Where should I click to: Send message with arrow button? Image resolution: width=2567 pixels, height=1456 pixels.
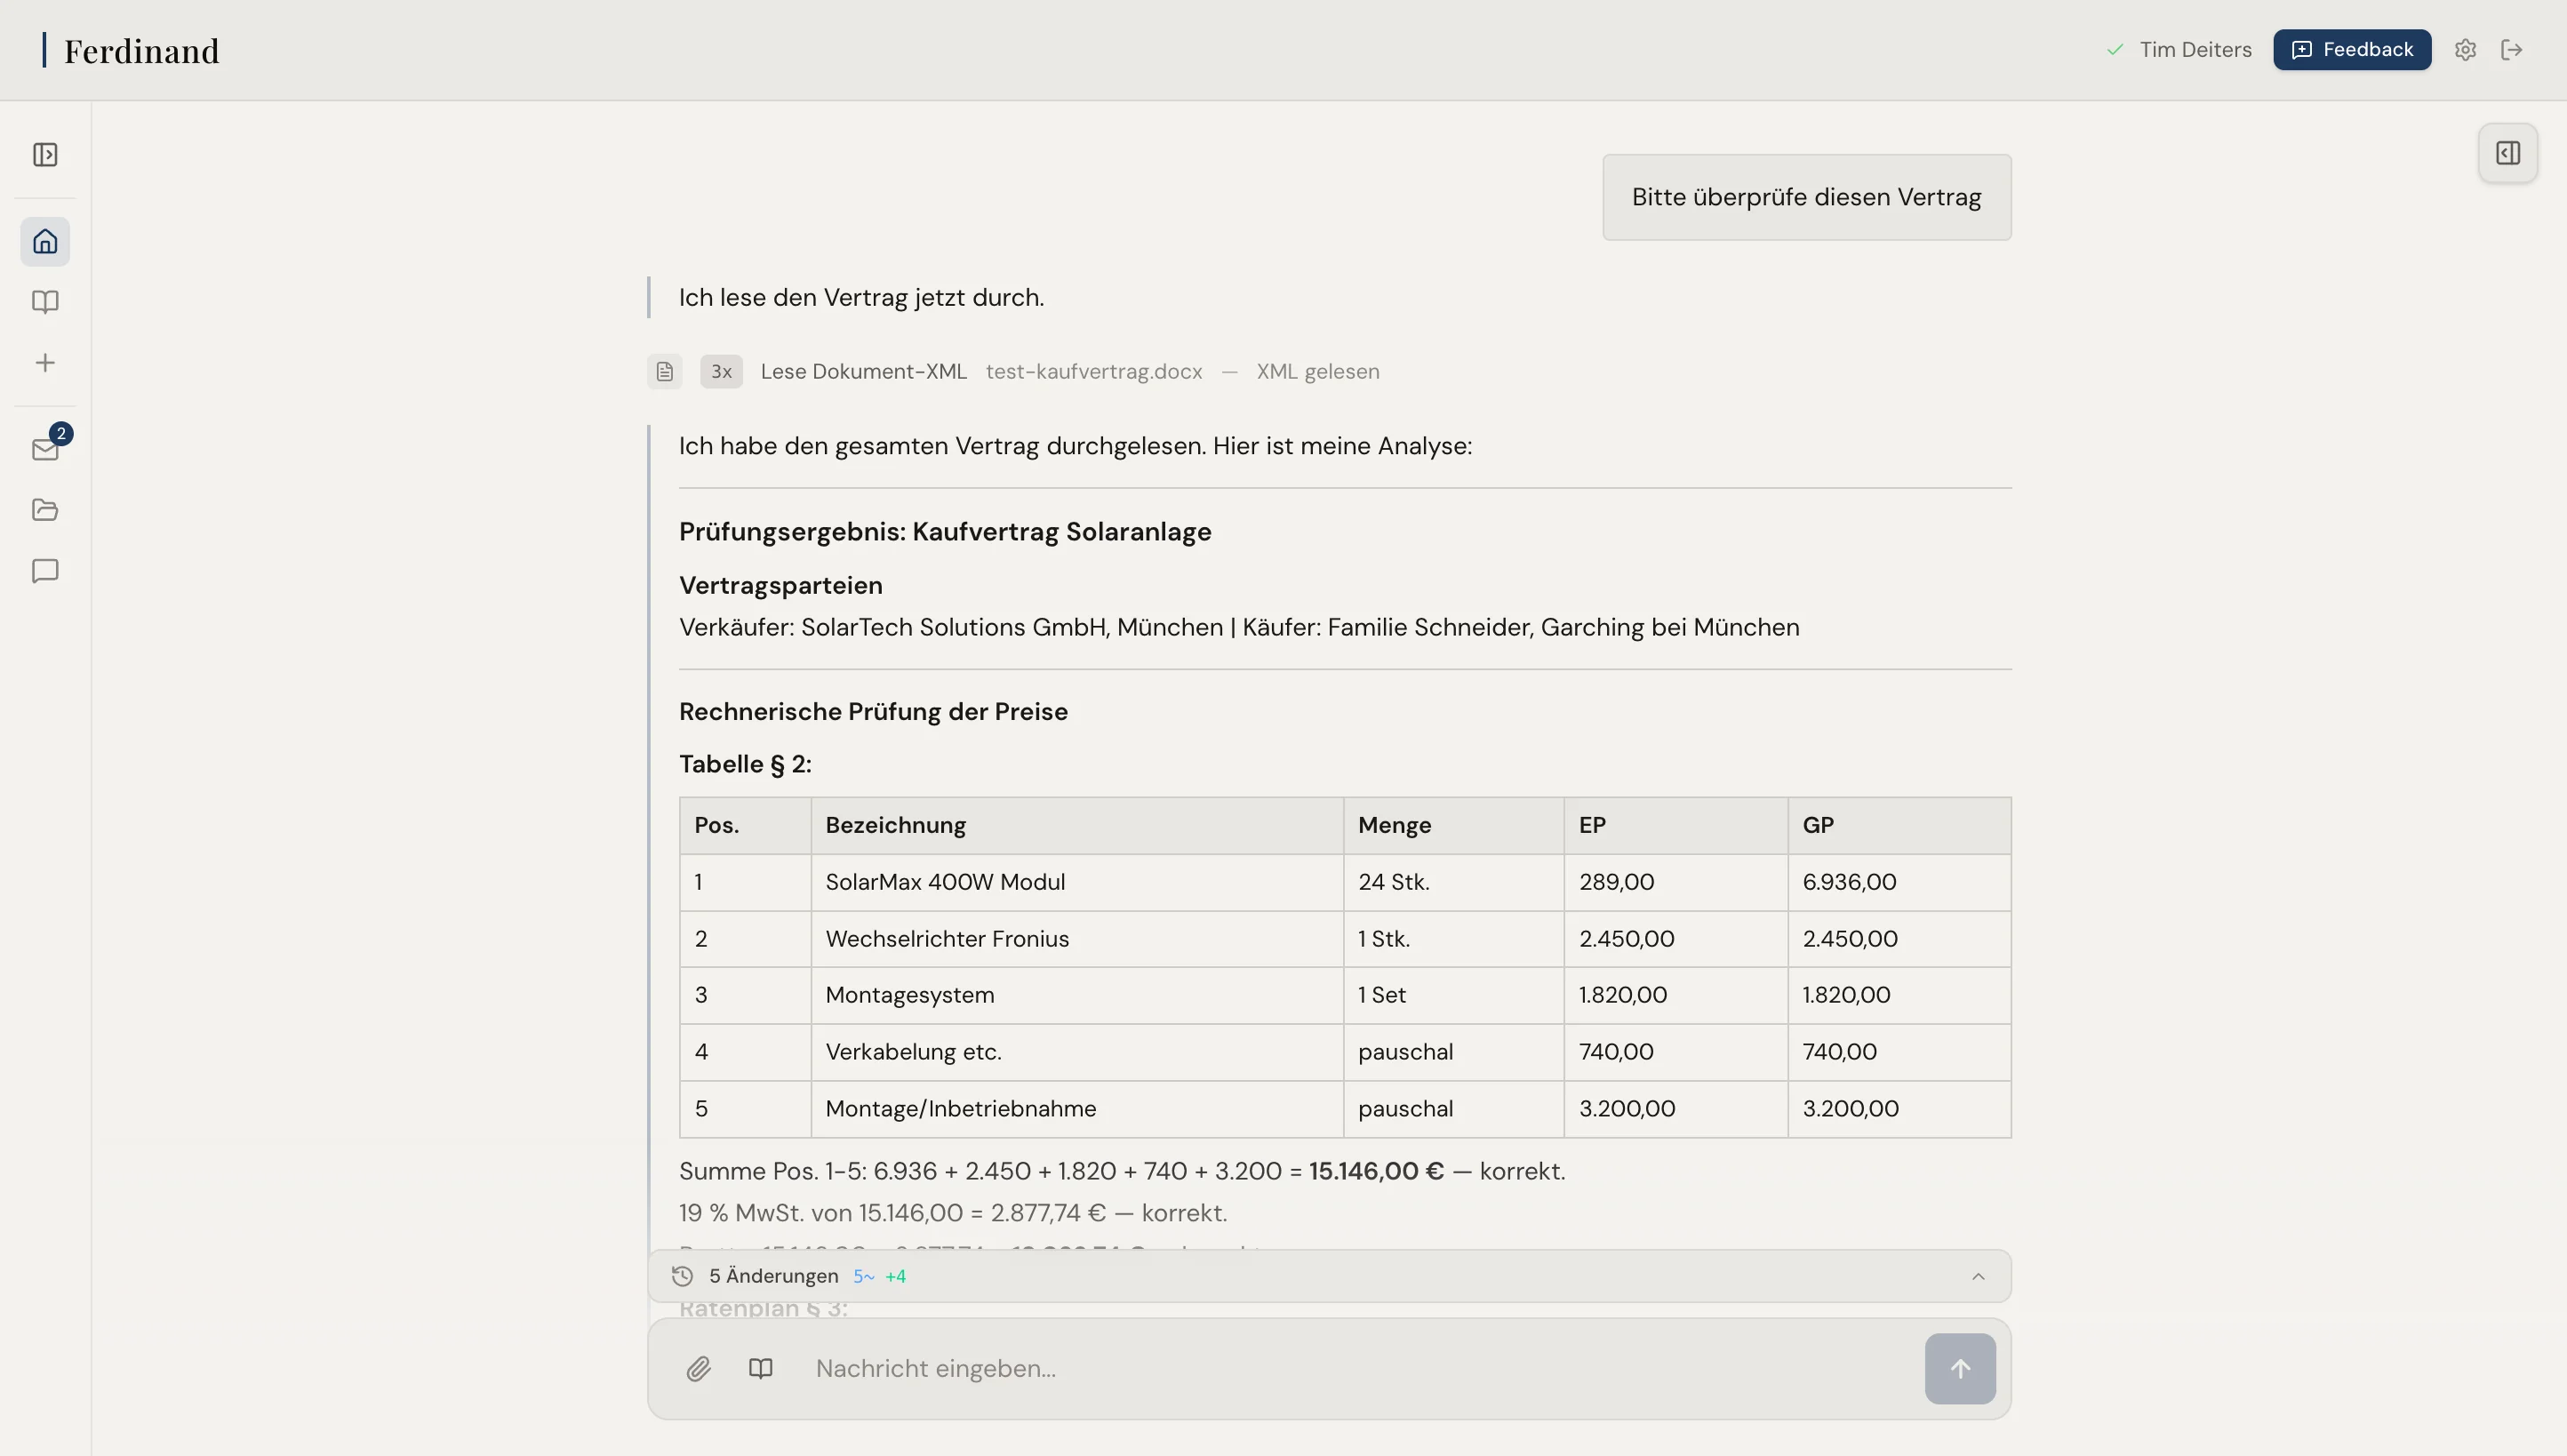[1959, 1368]
